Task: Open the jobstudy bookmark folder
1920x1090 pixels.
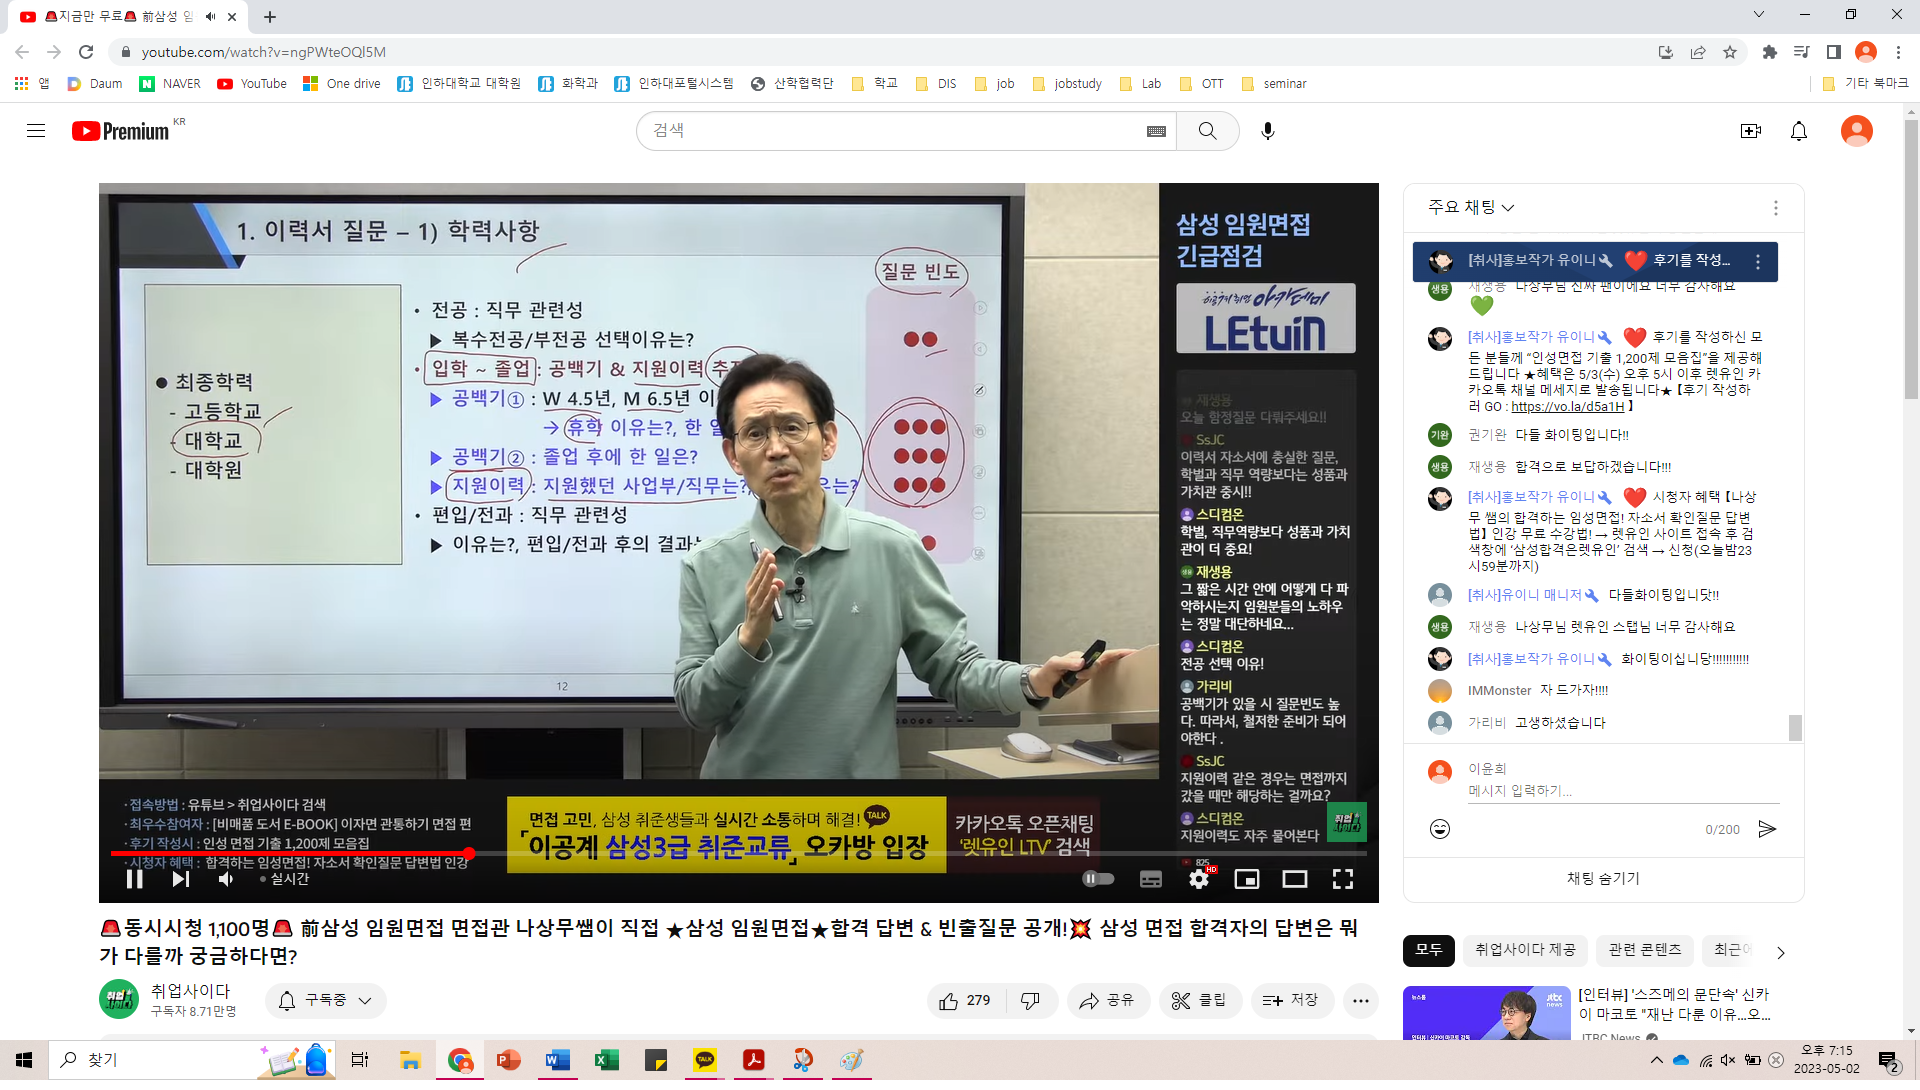Action: click(1066, 84)
